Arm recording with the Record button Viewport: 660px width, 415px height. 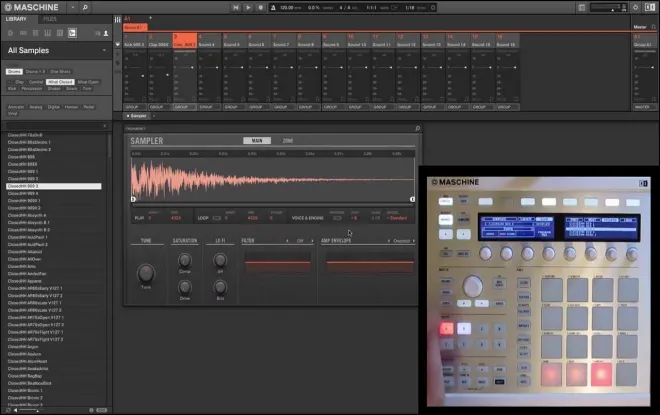point(261,7)
